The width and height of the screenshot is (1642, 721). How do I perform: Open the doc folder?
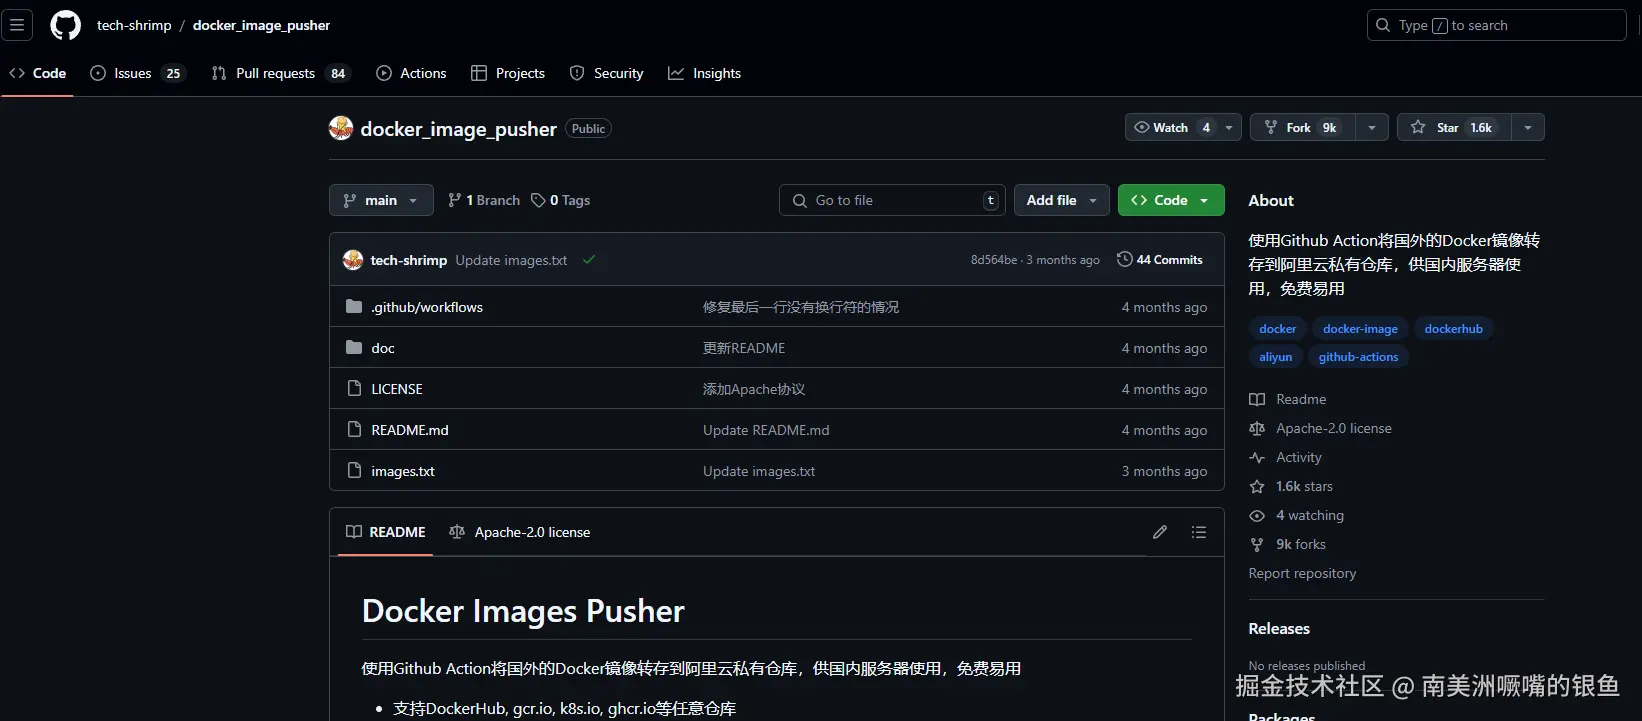pos(383,348)
